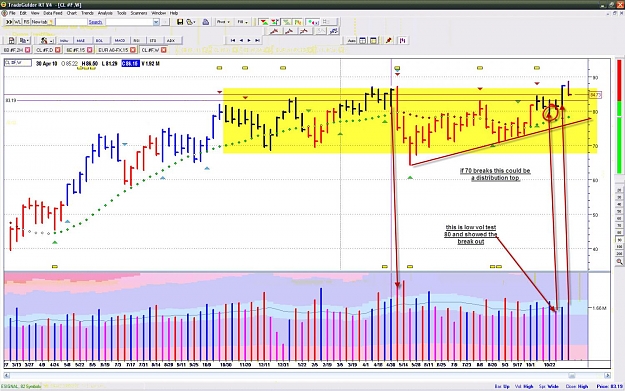Click the yellow window layout icon
625x391 pixels.
(373, 40)
